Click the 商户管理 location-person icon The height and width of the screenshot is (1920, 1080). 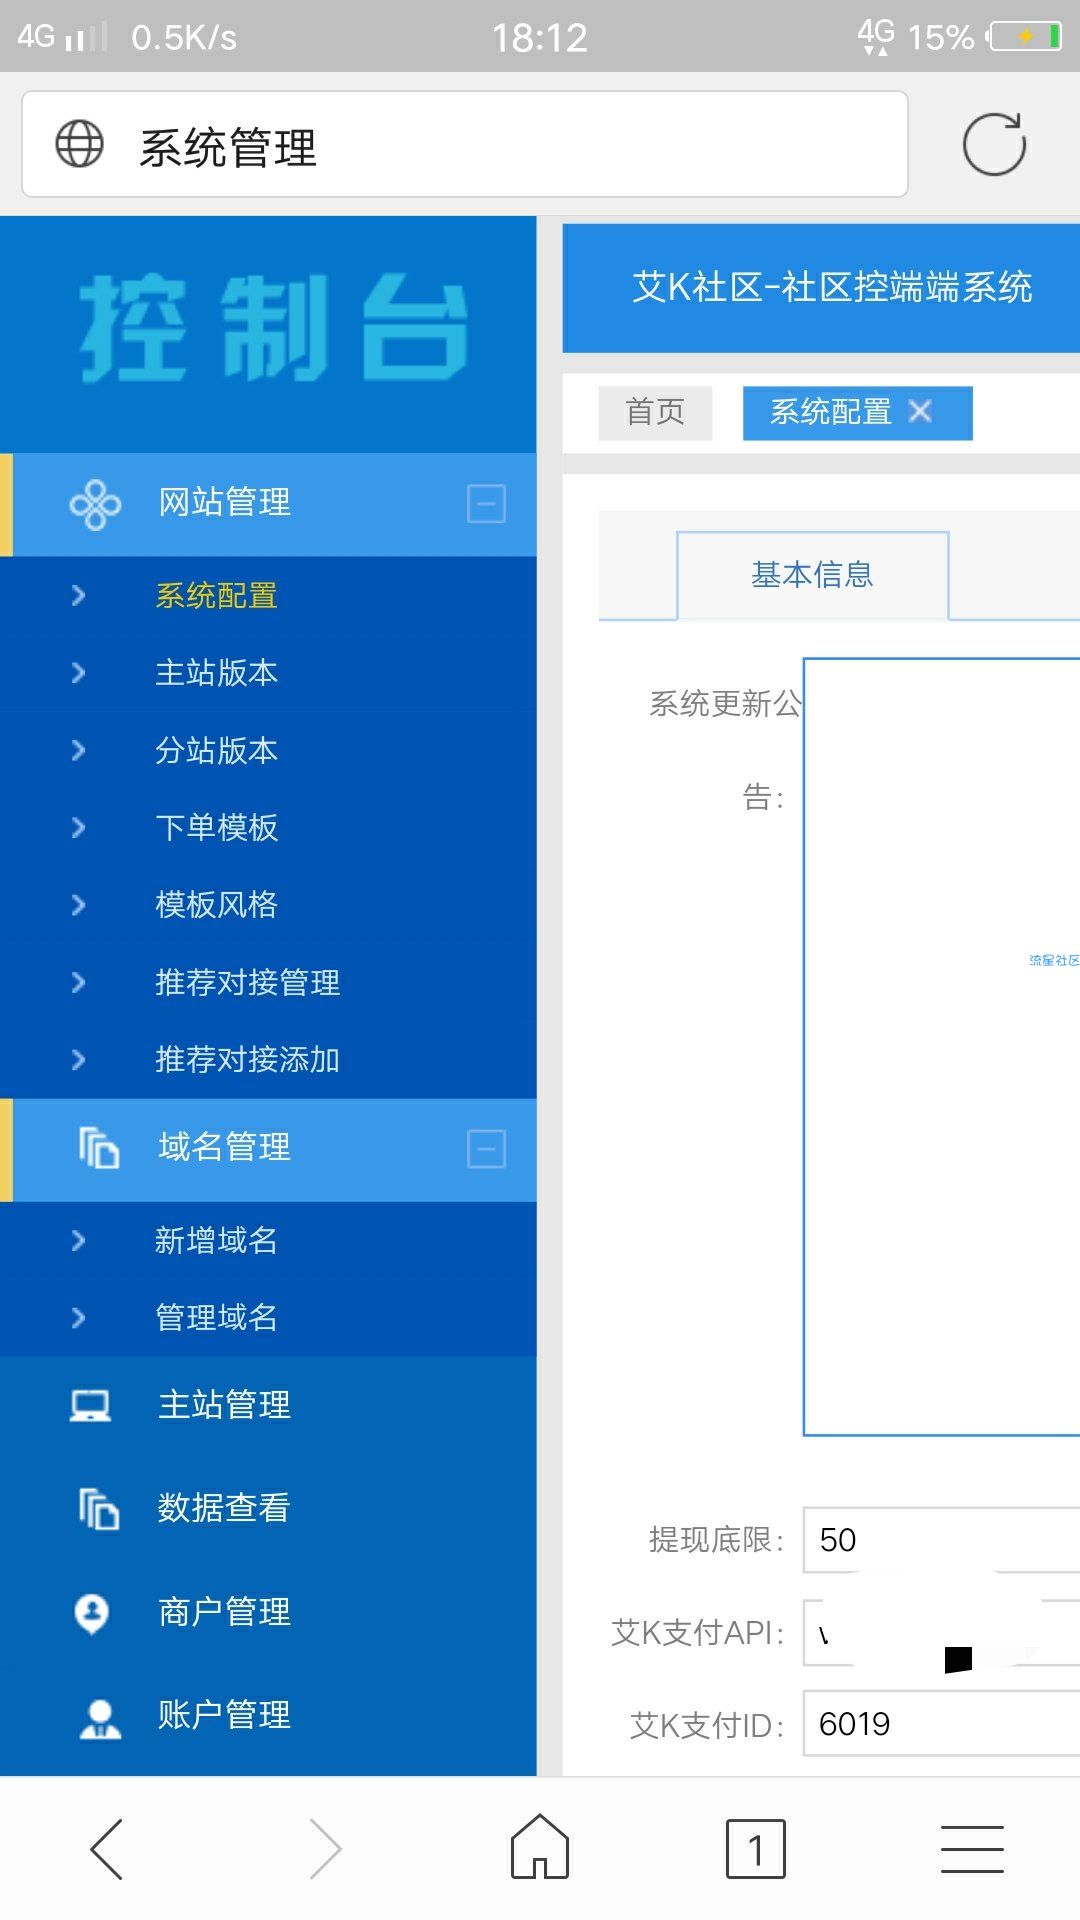[x=92, y=1613]
